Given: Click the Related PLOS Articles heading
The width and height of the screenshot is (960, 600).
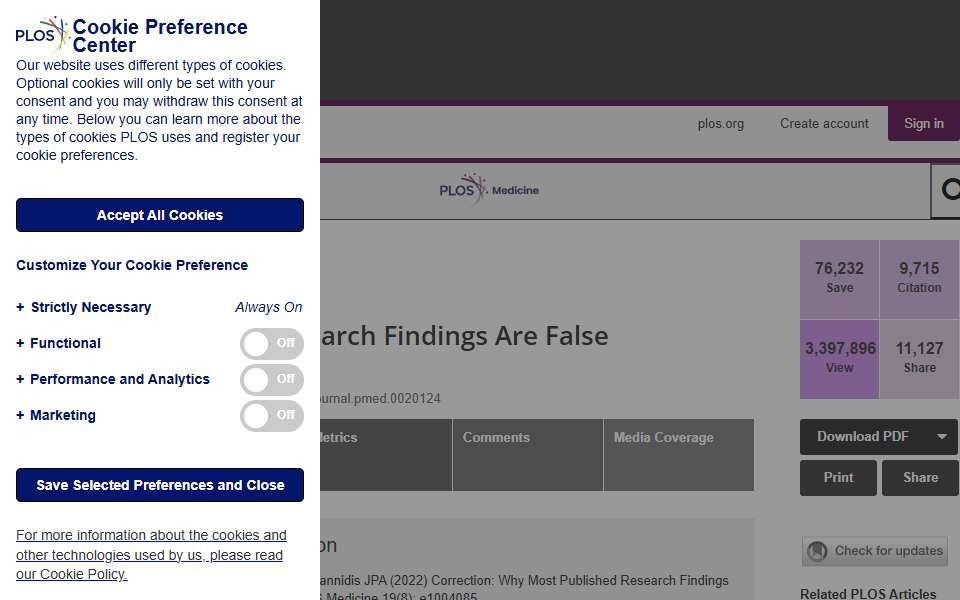Looking at the screenshot, I should [x=868, y=594].
